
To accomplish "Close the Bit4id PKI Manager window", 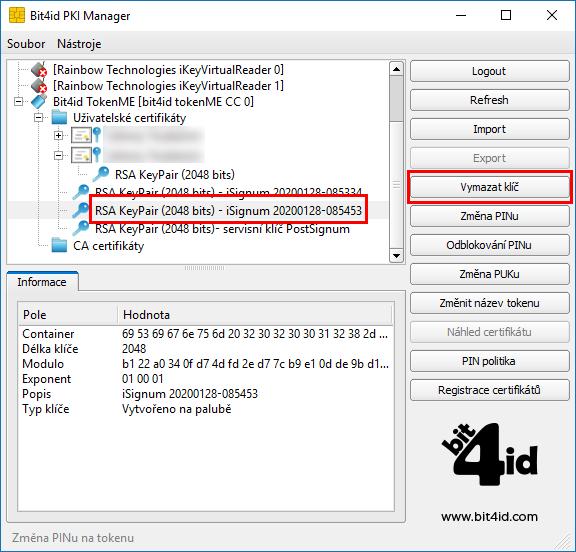I will coord(551,15).
